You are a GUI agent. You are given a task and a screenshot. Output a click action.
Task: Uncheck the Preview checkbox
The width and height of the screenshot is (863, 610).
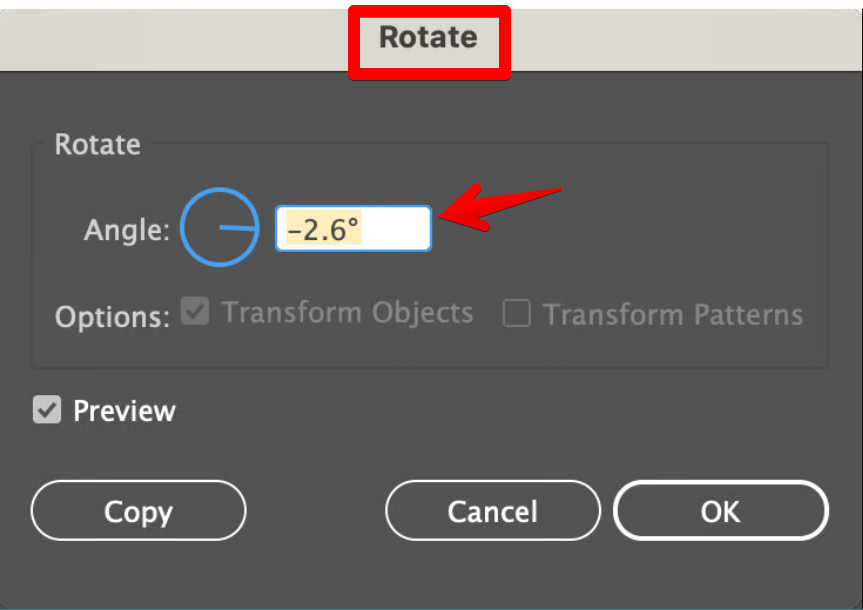click(x=47, y=410)
